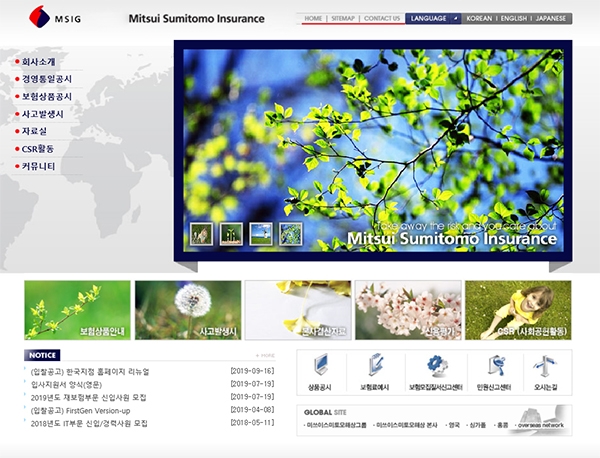This screenshot has width=600, height=458.
Task: Open notice 입사지원서 양식(영문)
Action: [67, 385]
